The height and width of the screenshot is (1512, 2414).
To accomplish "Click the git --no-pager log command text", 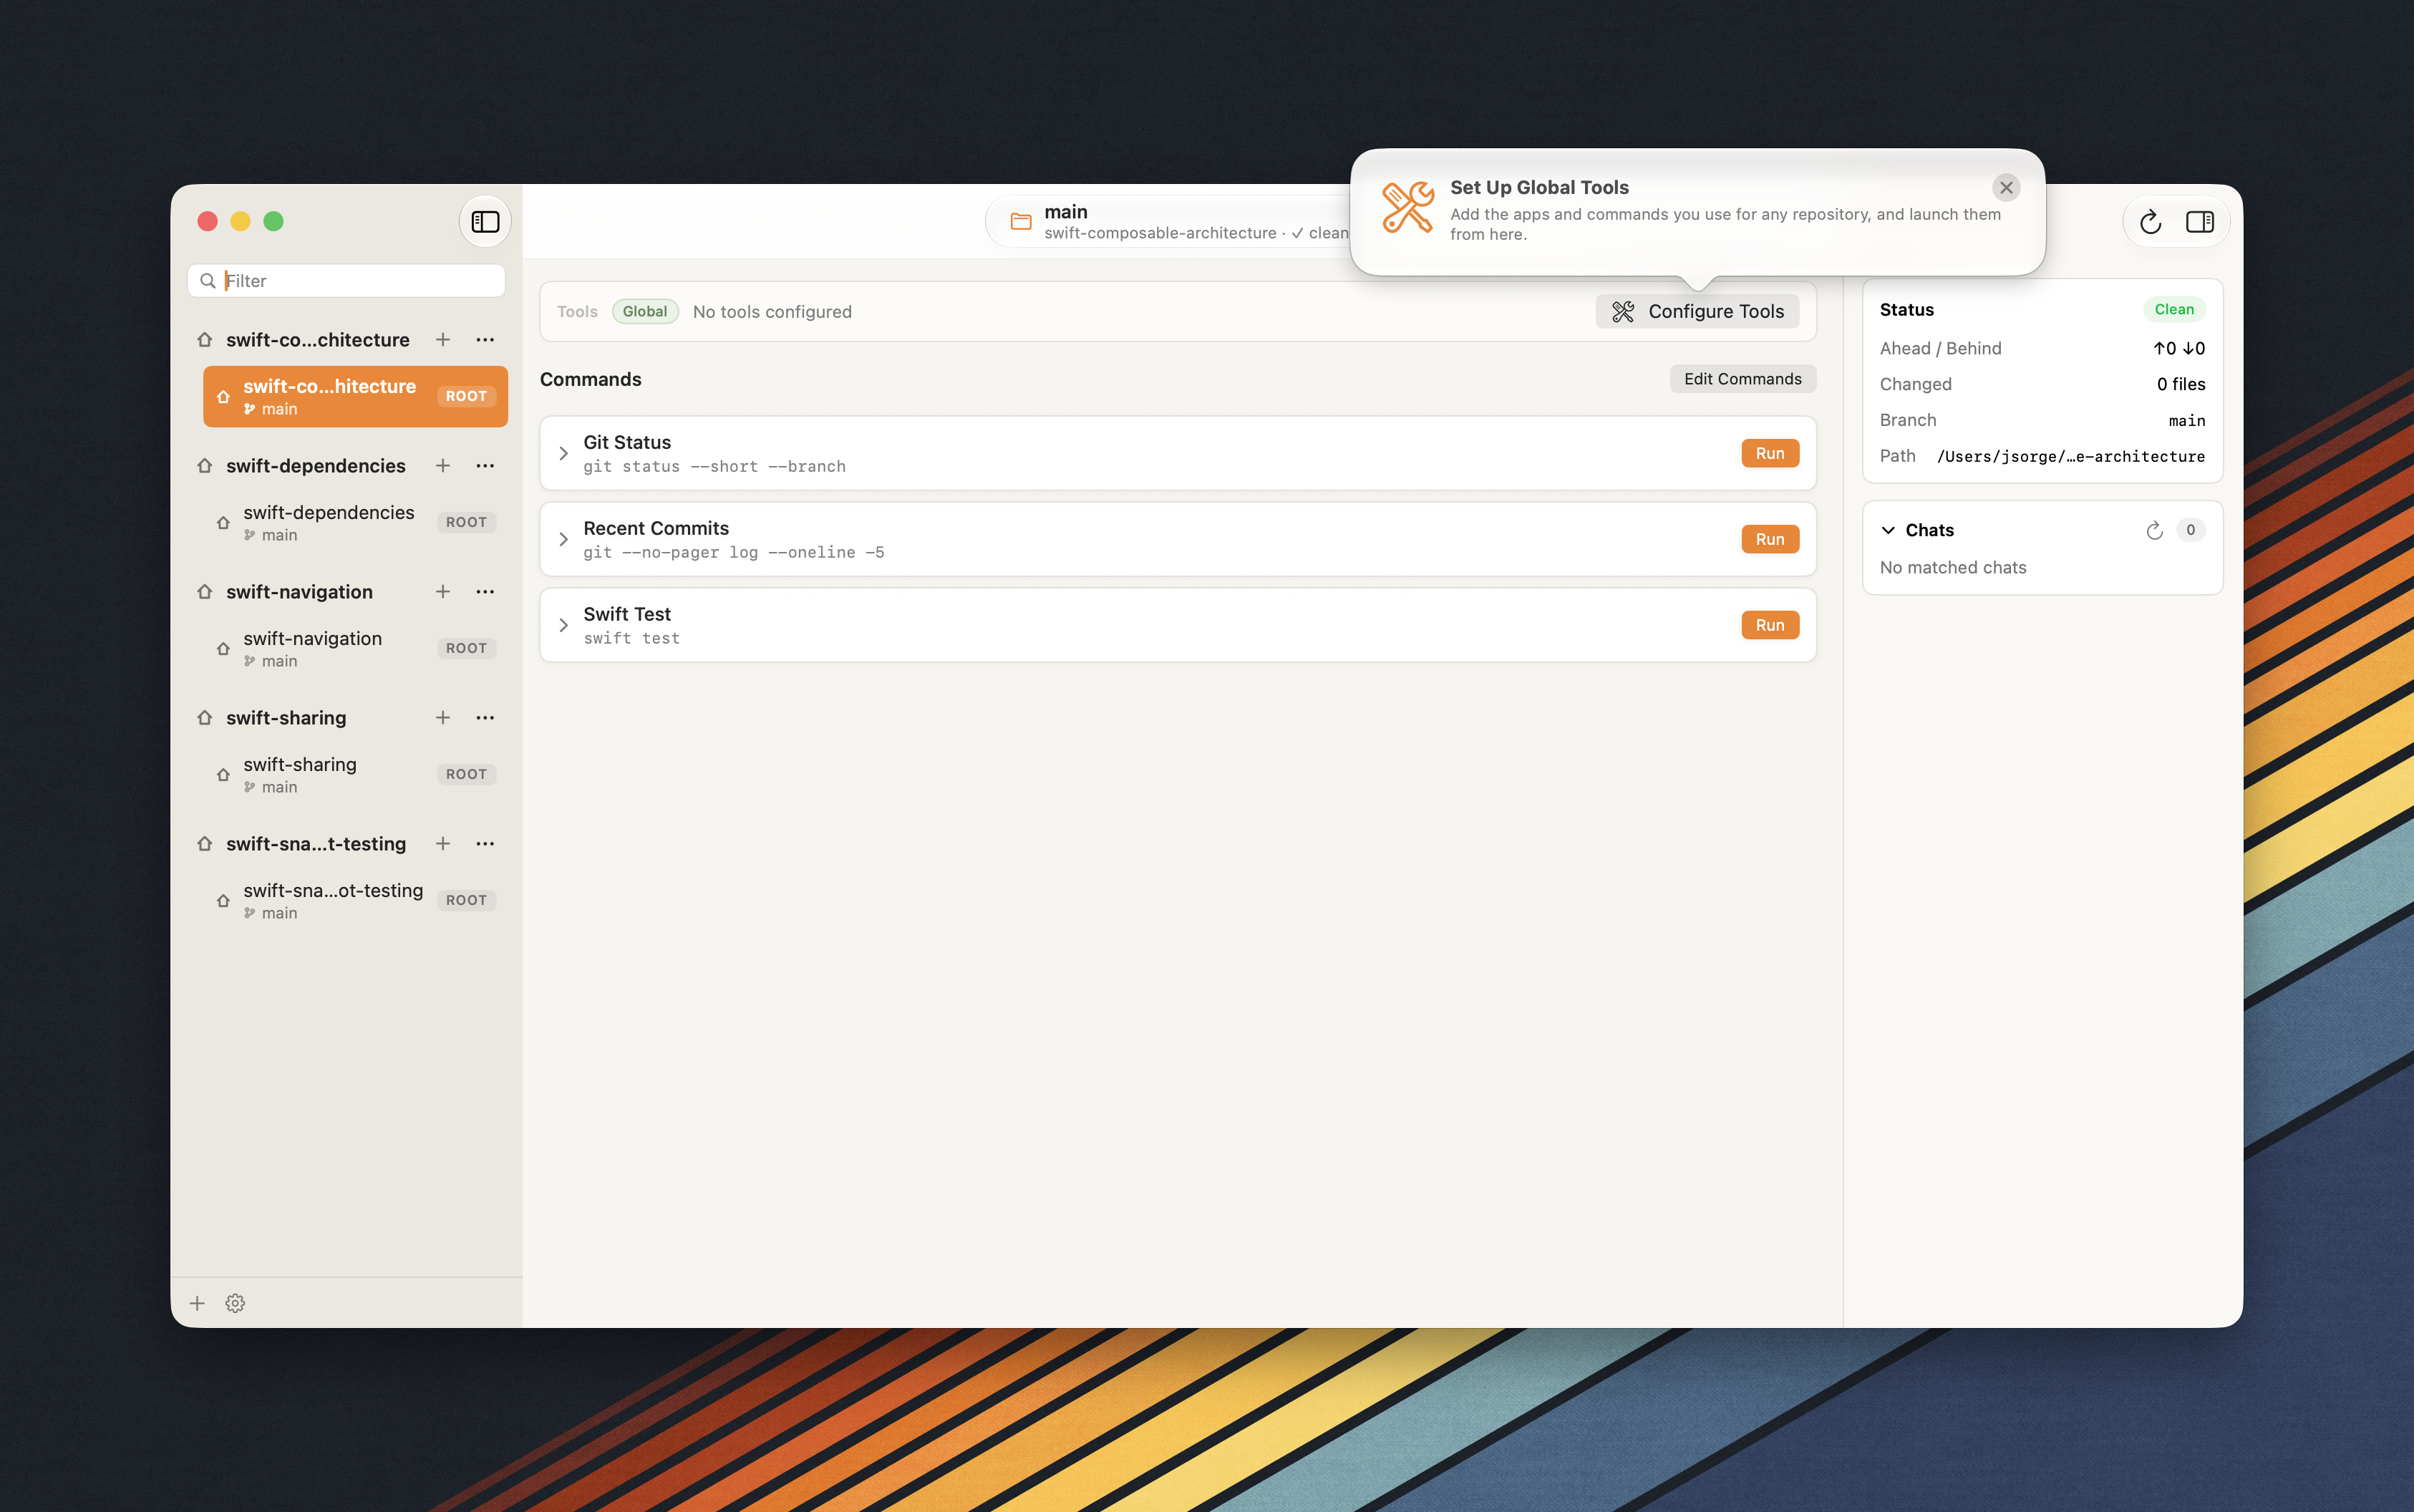I will point(733,552).
